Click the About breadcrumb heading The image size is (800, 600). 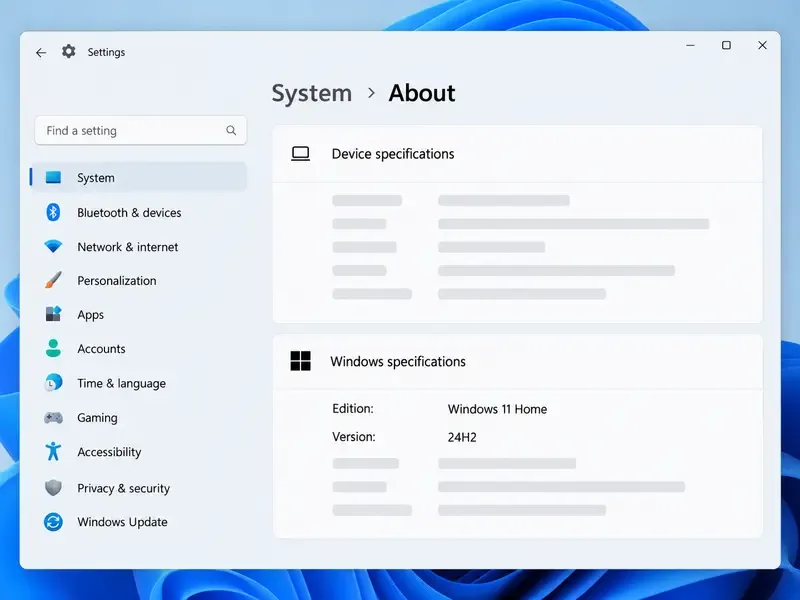[x=422, y=93]
